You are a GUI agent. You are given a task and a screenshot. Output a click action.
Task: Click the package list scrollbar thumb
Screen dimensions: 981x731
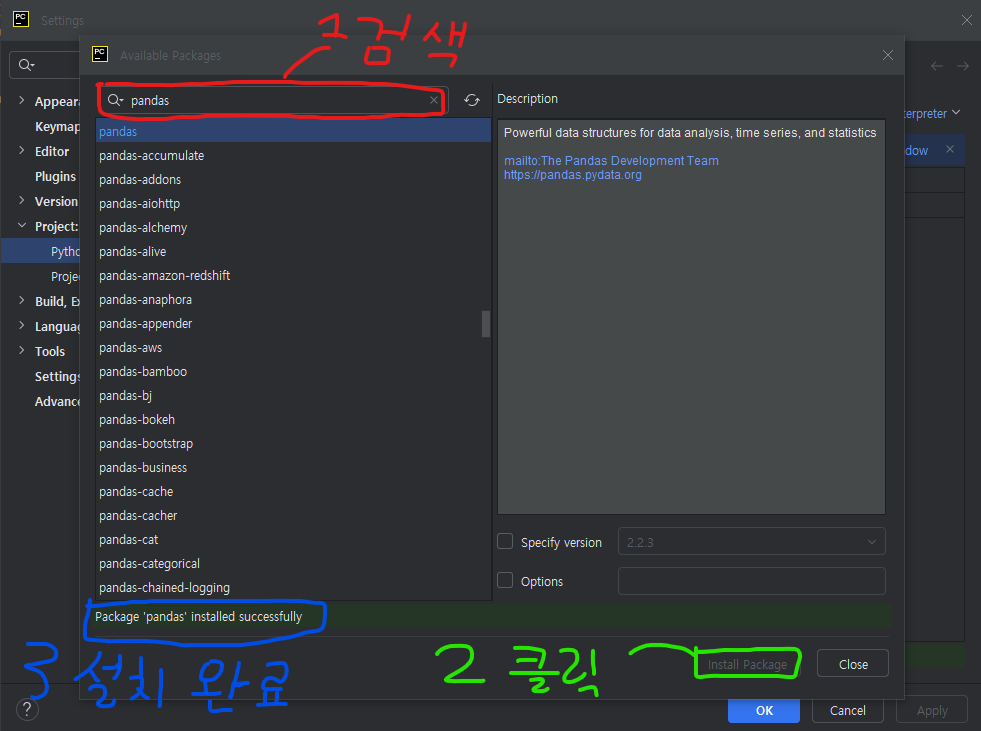tap(485, 324)
